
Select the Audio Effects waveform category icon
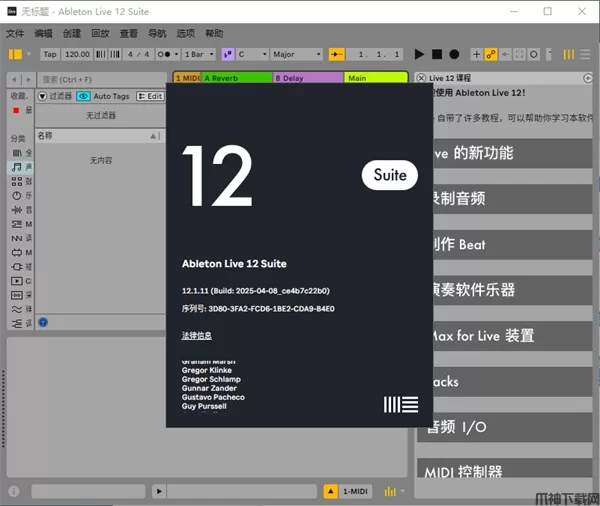17,210
